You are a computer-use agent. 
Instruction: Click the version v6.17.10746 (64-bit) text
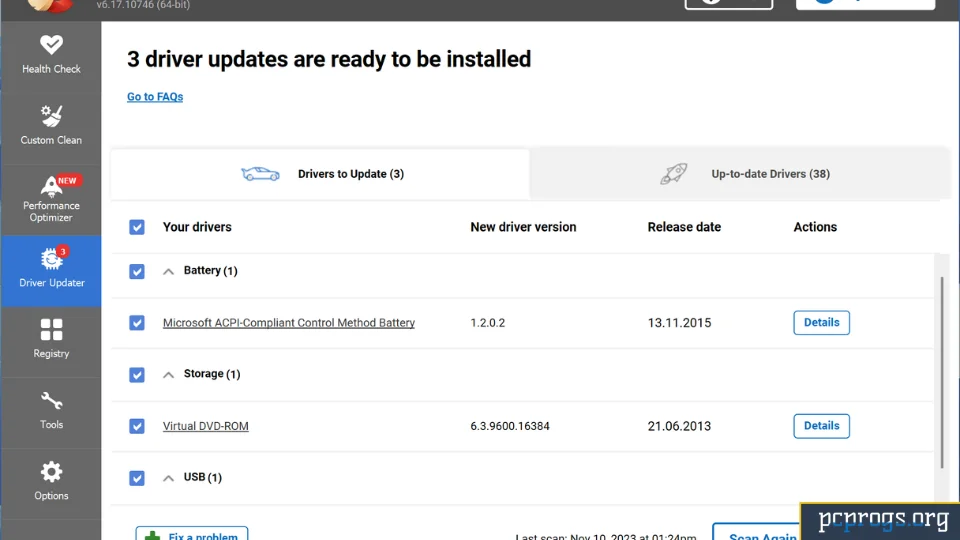[x=143, y=5]
